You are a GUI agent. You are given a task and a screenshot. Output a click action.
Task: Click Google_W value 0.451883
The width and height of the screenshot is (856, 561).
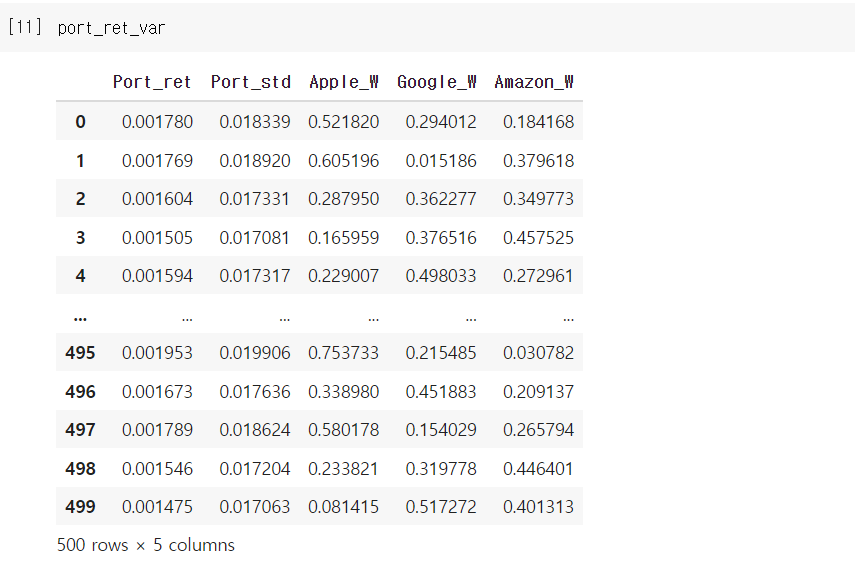(441, 392)
